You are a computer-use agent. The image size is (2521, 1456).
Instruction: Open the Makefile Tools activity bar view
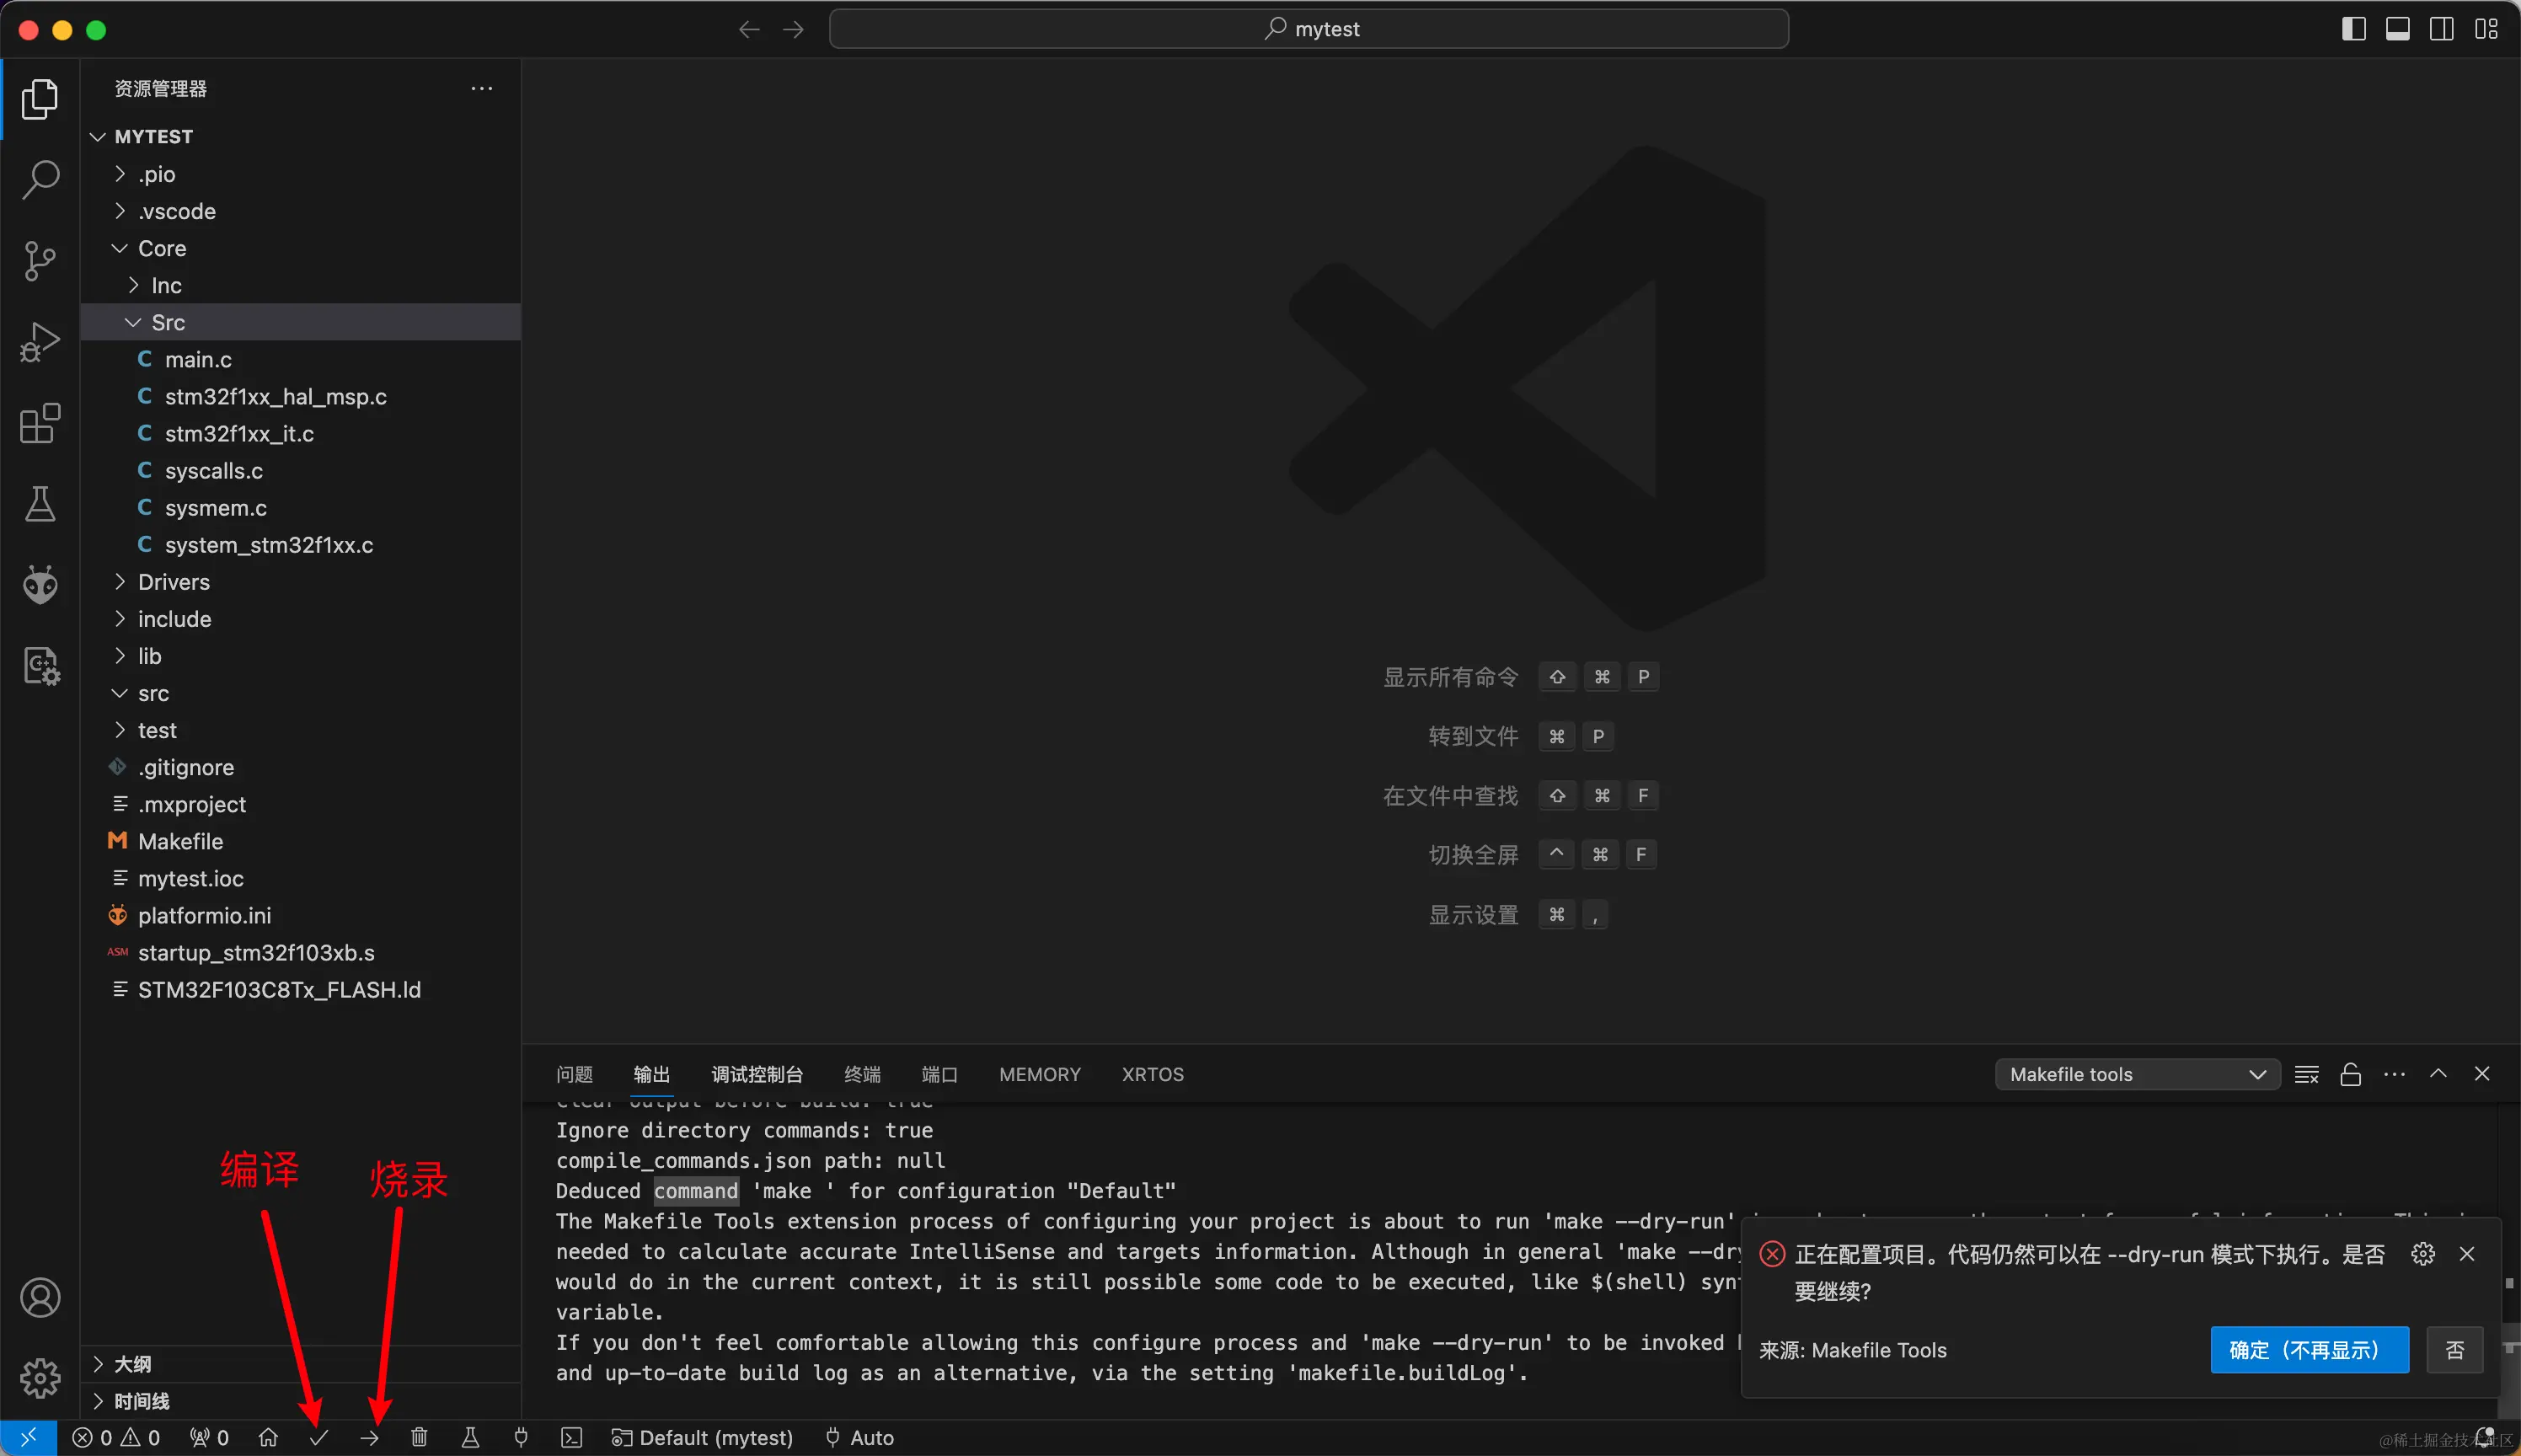40,666
